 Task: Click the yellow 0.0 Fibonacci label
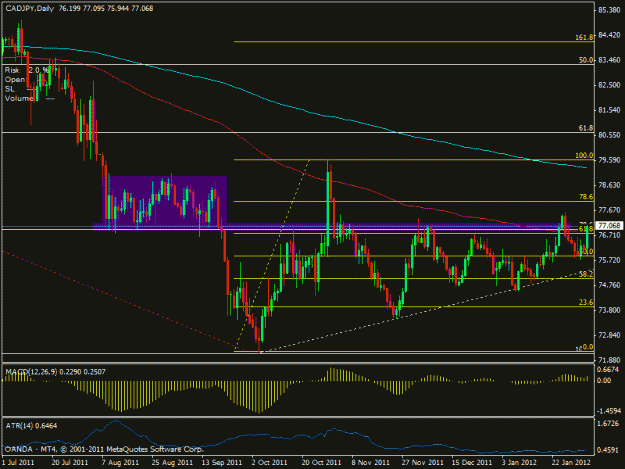[588, 347]
